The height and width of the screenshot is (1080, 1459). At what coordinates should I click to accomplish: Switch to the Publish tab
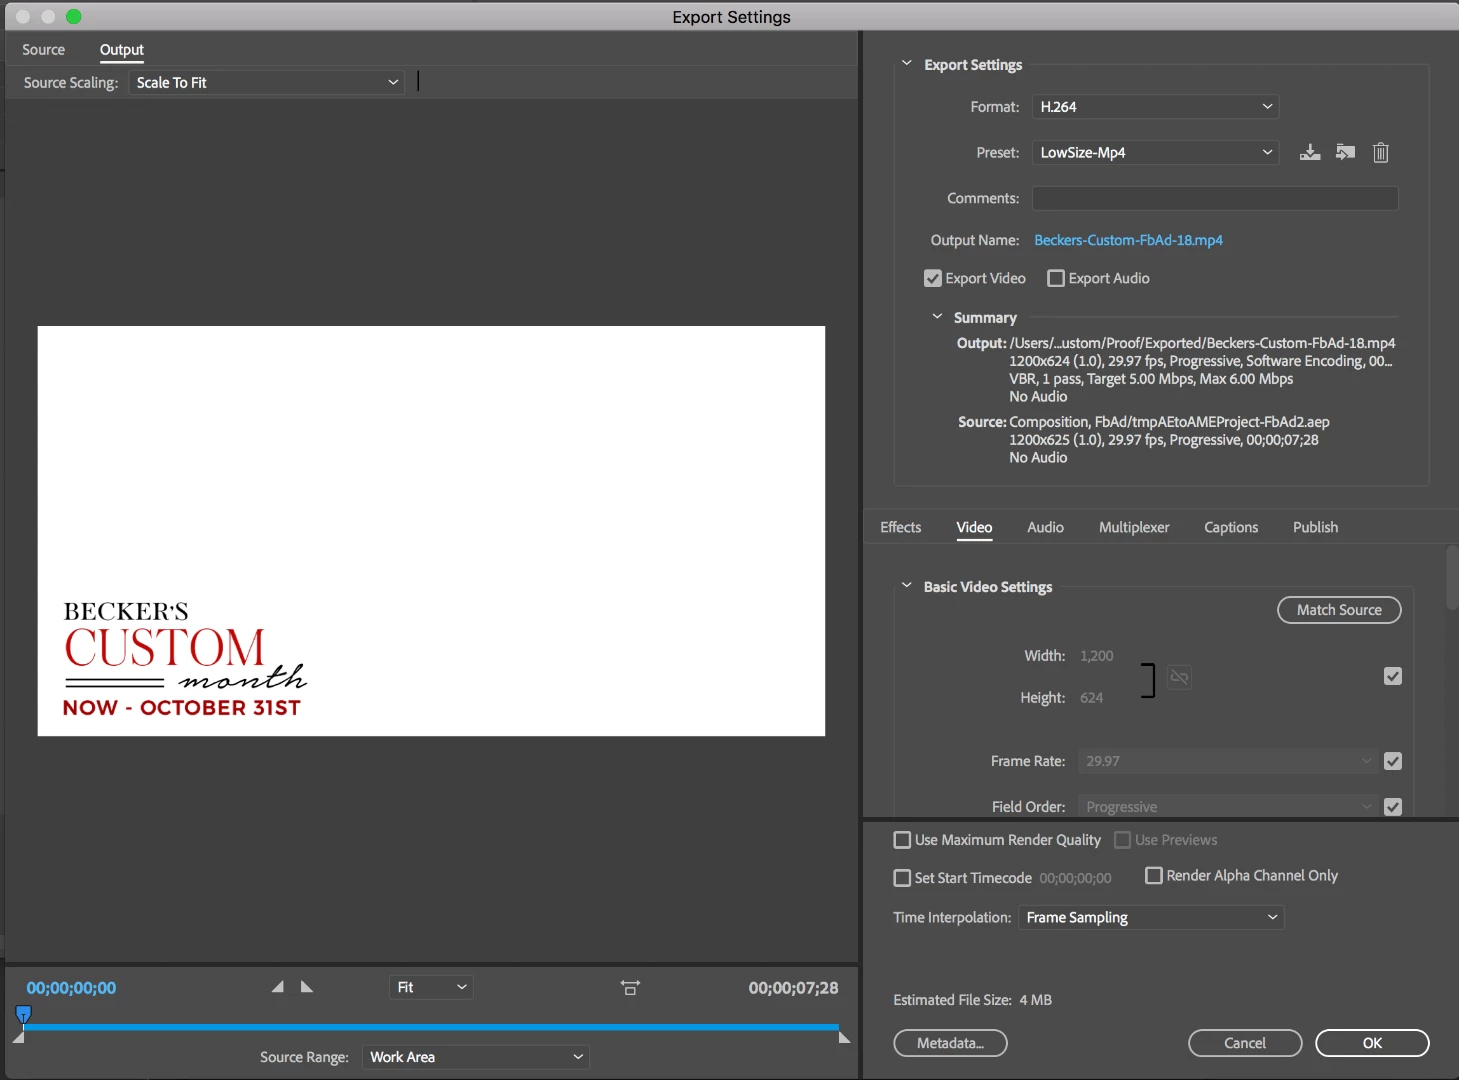pos(1315,527)
